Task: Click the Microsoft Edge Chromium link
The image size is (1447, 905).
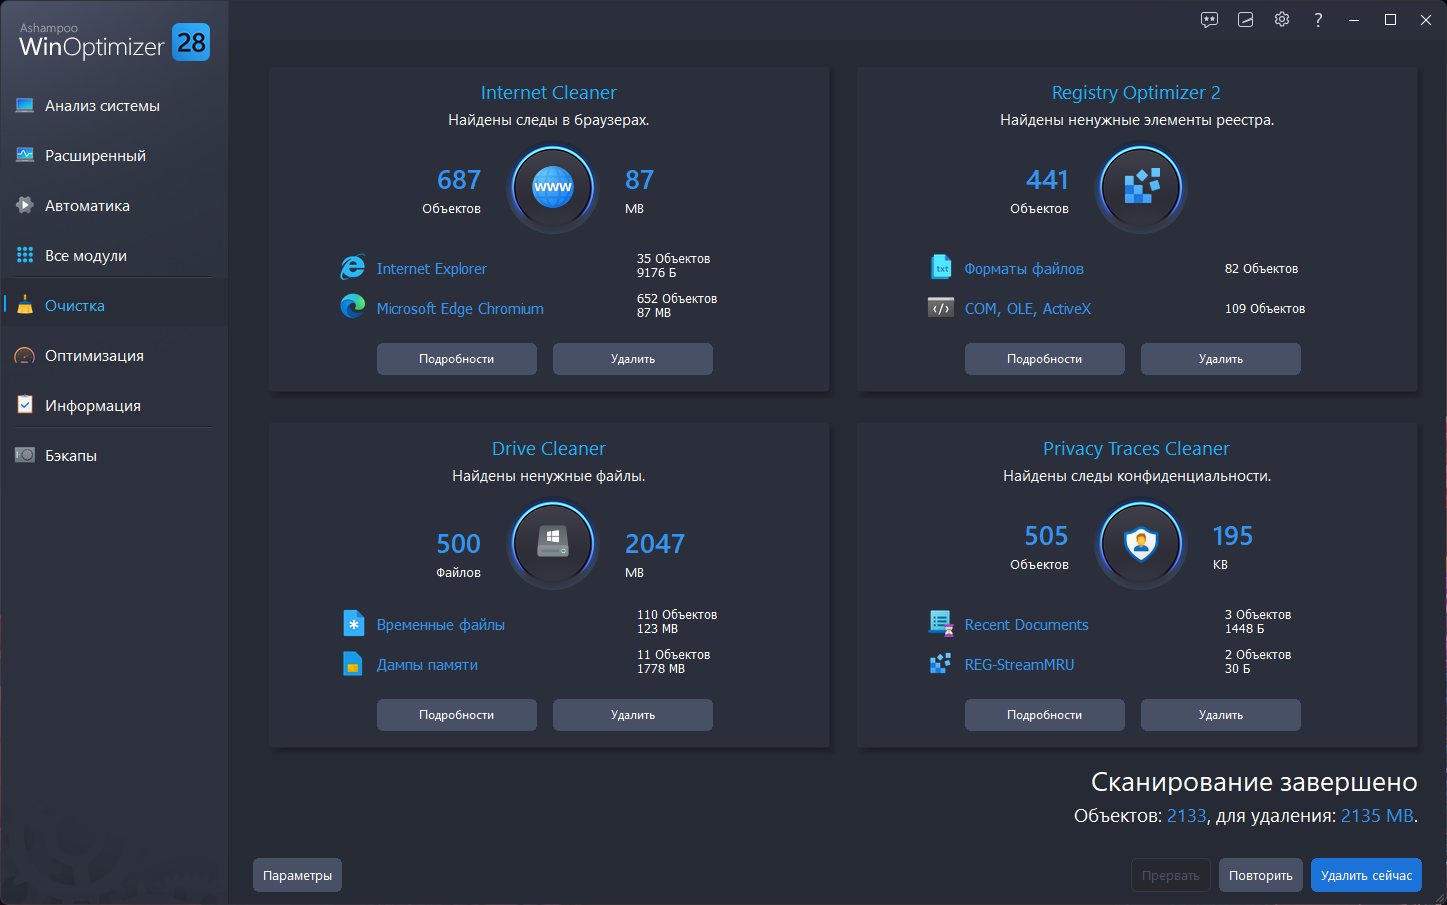Action: (x=460, y=309)
